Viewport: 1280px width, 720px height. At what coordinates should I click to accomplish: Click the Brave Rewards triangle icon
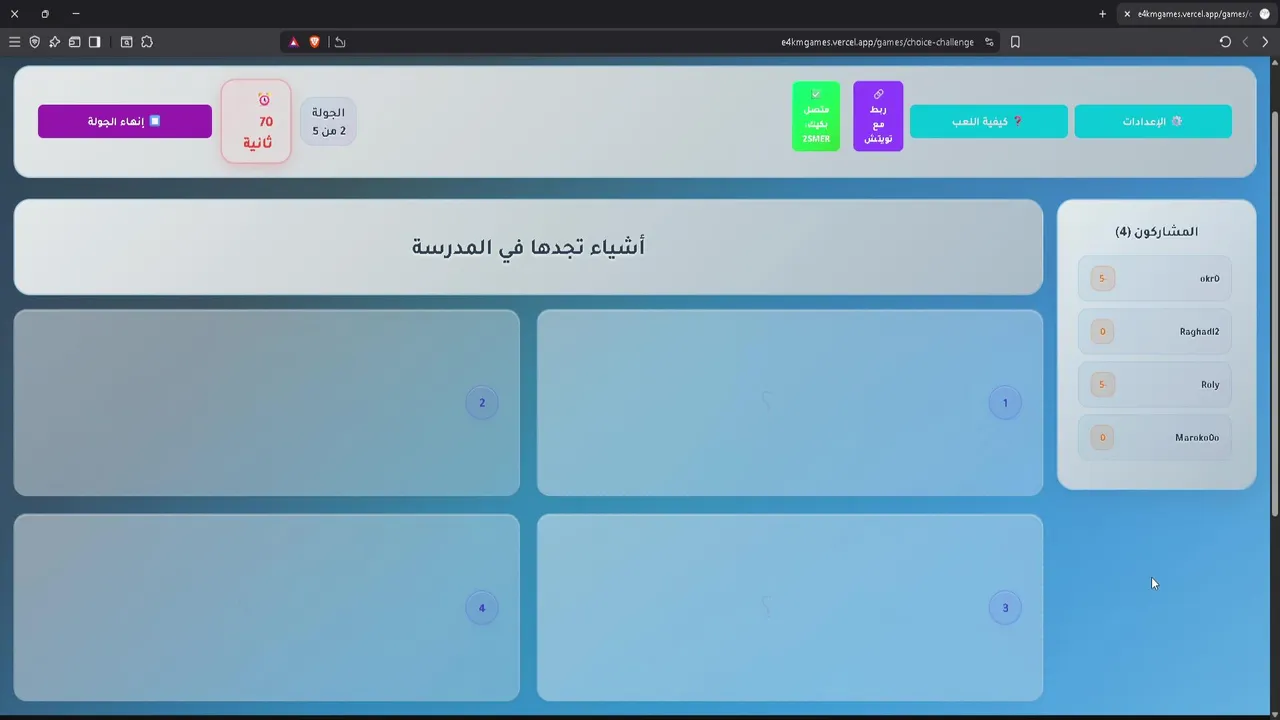point(294,42)
